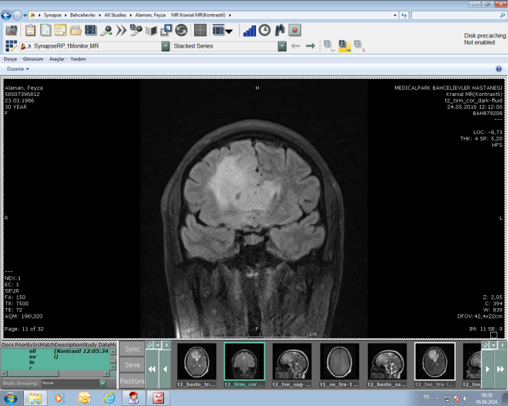Click the blue signal bars icon
The width and height of the screenshot is (508, 406).
[249, 31]
